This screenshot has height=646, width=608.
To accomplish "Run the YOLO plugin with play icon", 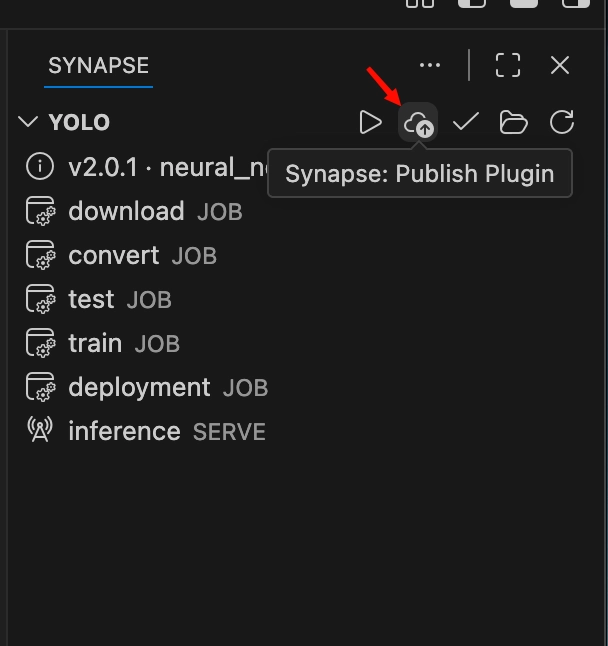I will pyautogui.click(x=371, y=122).
